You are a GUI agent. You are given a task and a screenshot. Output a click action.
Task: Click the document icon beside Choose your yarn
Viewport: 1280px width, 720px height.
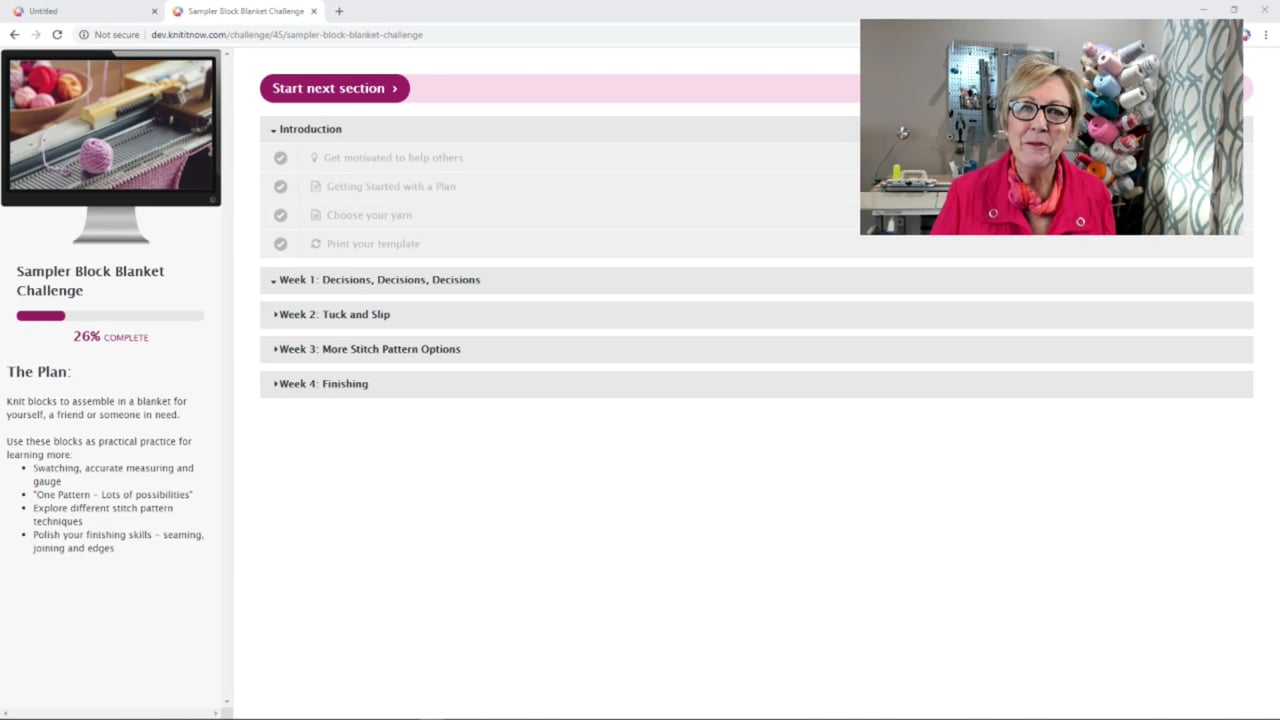tap(316, 215)
